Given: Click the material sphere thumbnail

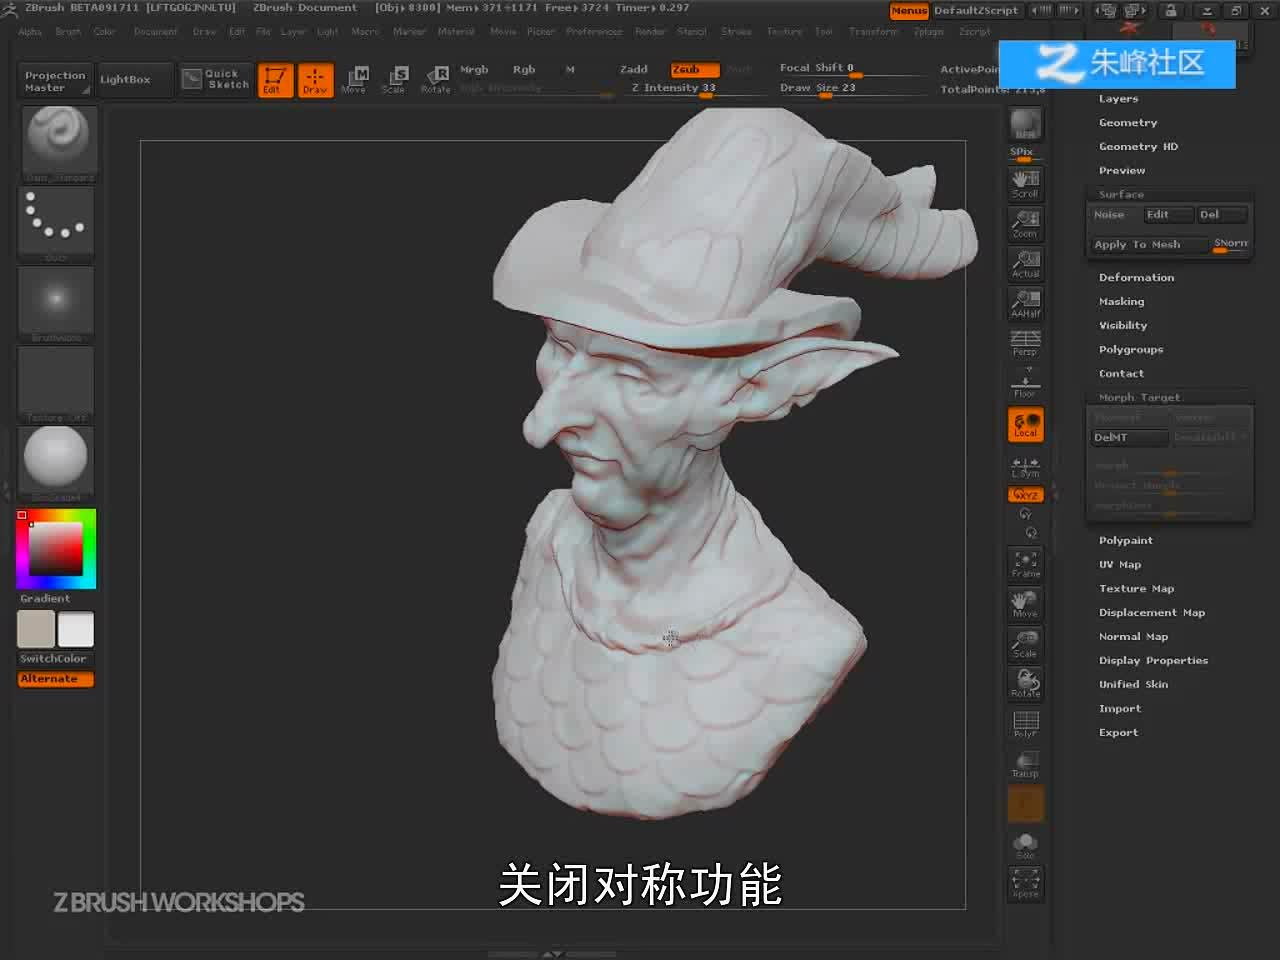Looking at the screenshot, I should (x=56, y=461).
